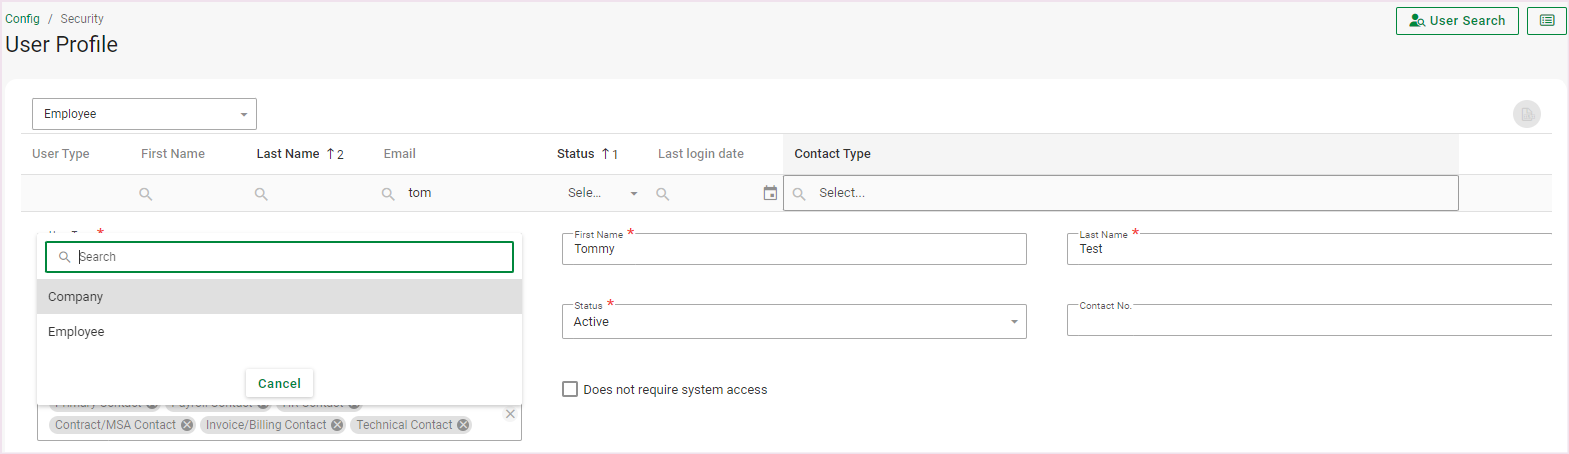Click the grayed-out export file icon

1526,115
